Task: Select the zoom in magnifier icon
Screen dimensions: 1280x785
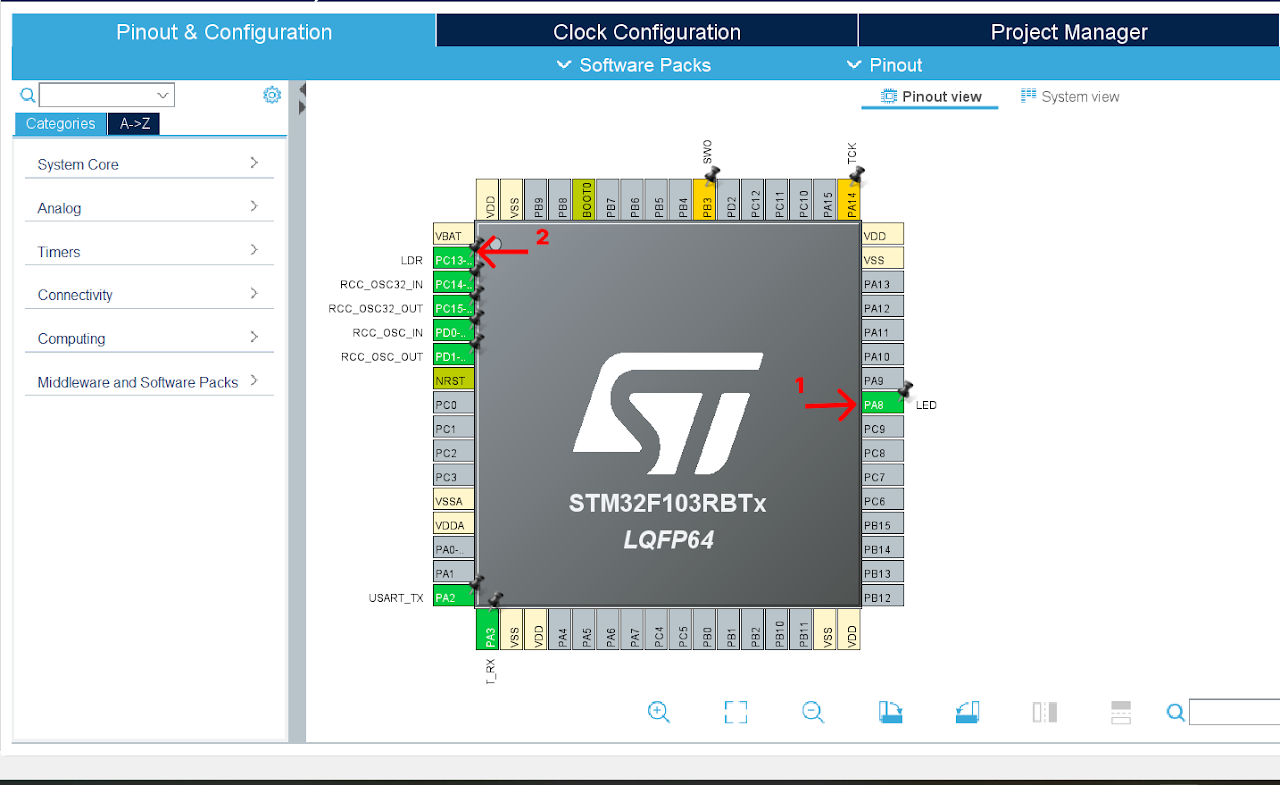Action: 659,712
